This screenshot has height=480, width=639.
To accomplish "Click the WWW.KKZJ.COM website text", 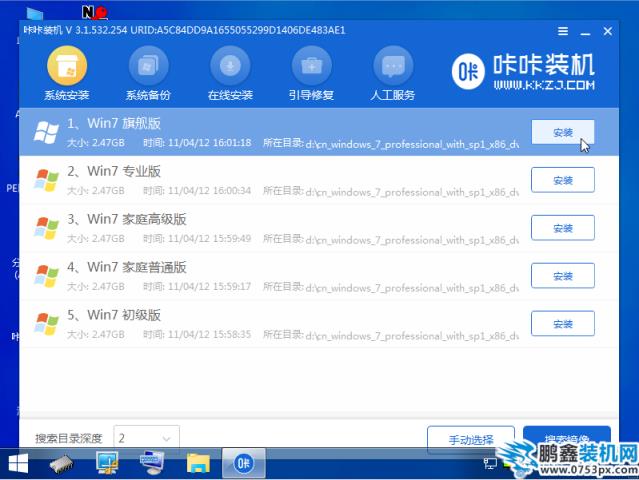I will pyautogui.click(x=544, y=85).
